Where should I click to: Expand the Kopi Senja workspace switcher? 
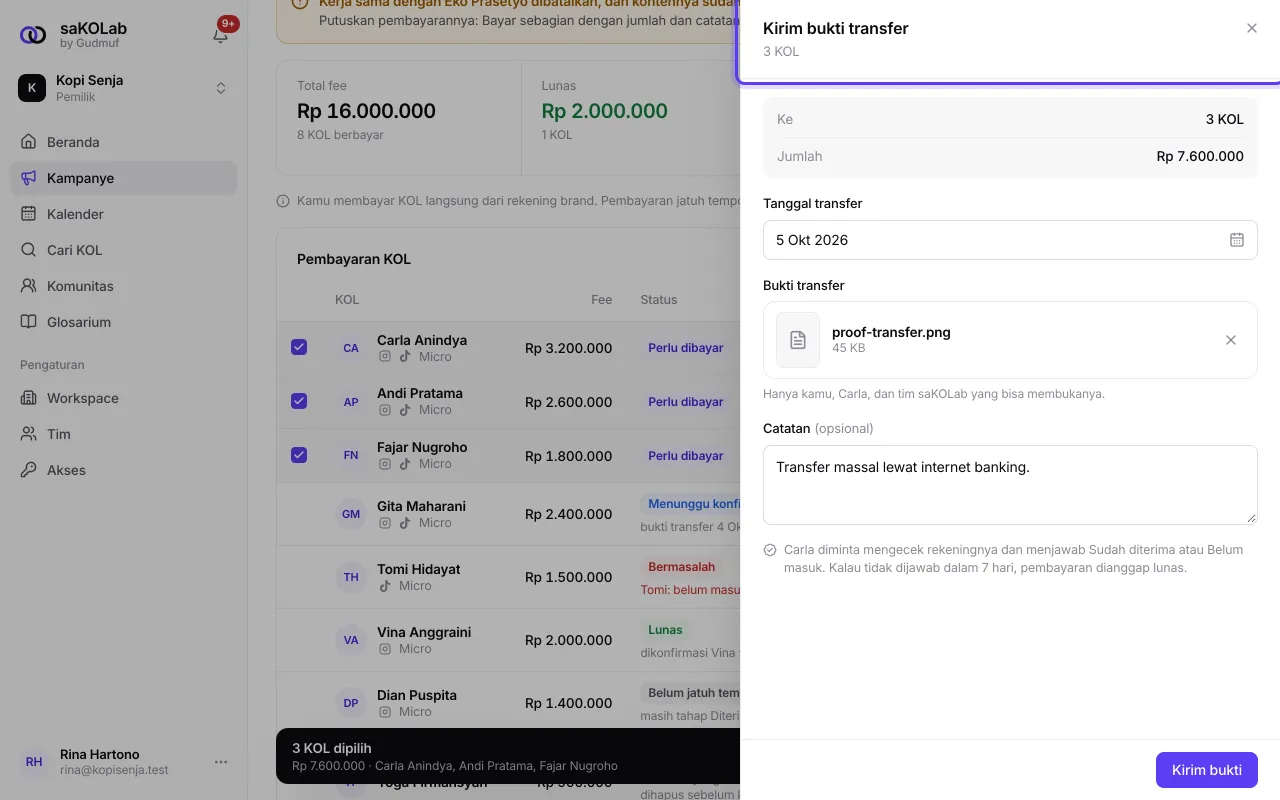pos(221,88)
